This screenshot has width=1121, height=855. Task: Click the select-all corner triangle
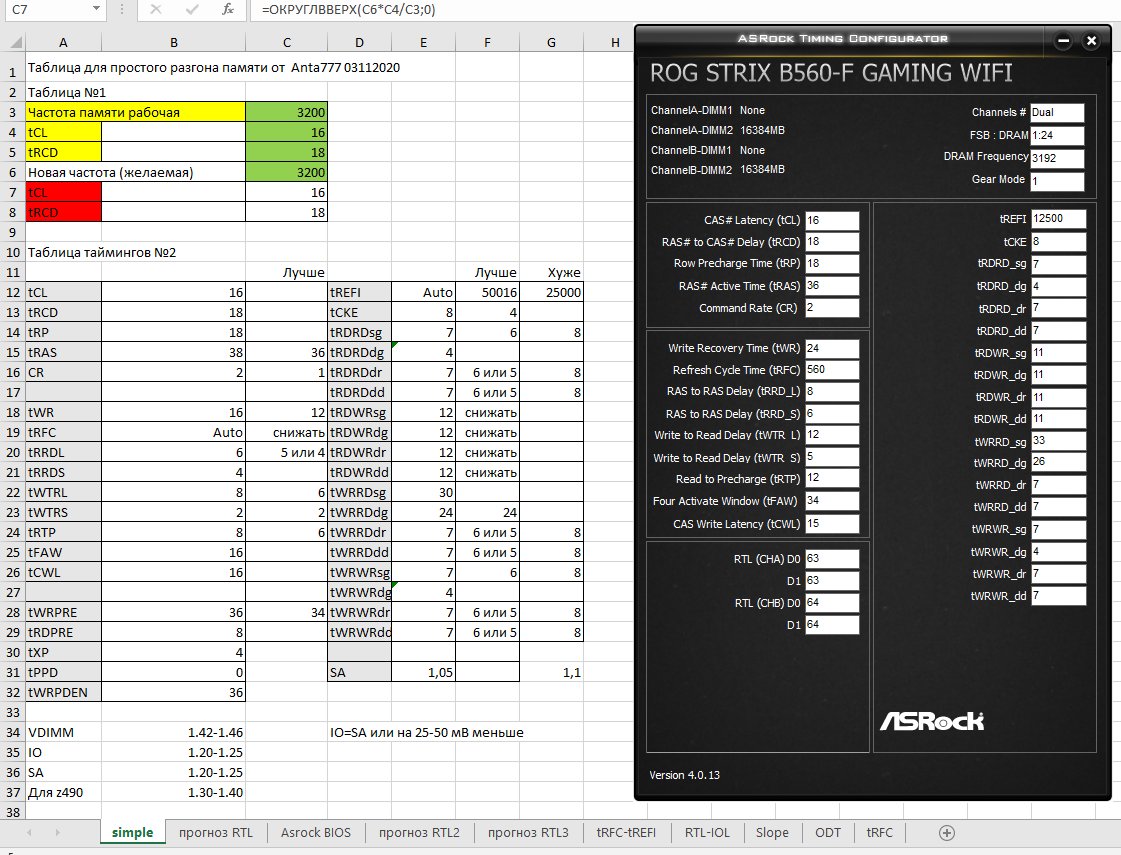16,43
